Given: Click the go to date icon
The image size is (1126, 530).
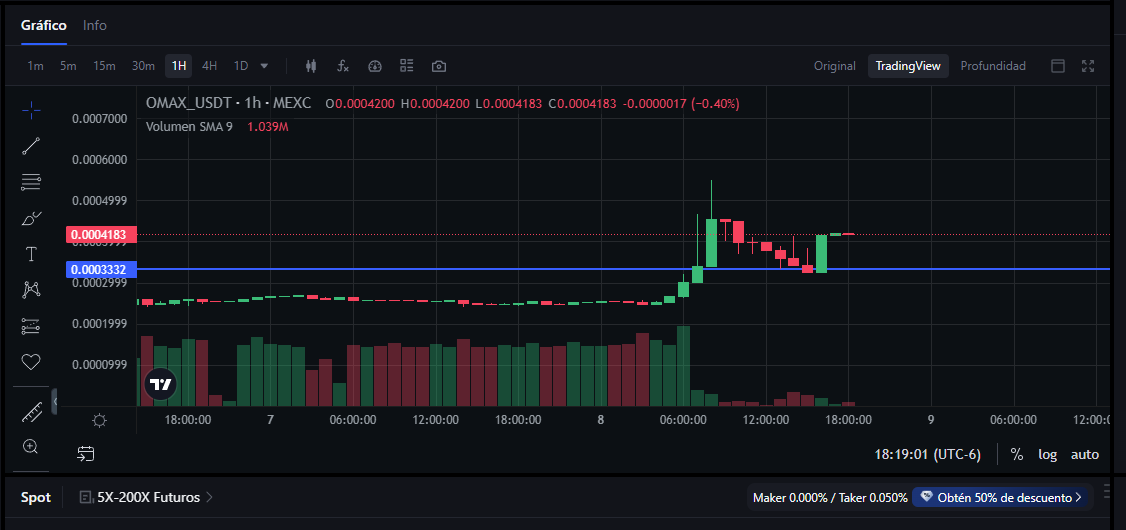Looking at the screenshot, I should (86, 454).
